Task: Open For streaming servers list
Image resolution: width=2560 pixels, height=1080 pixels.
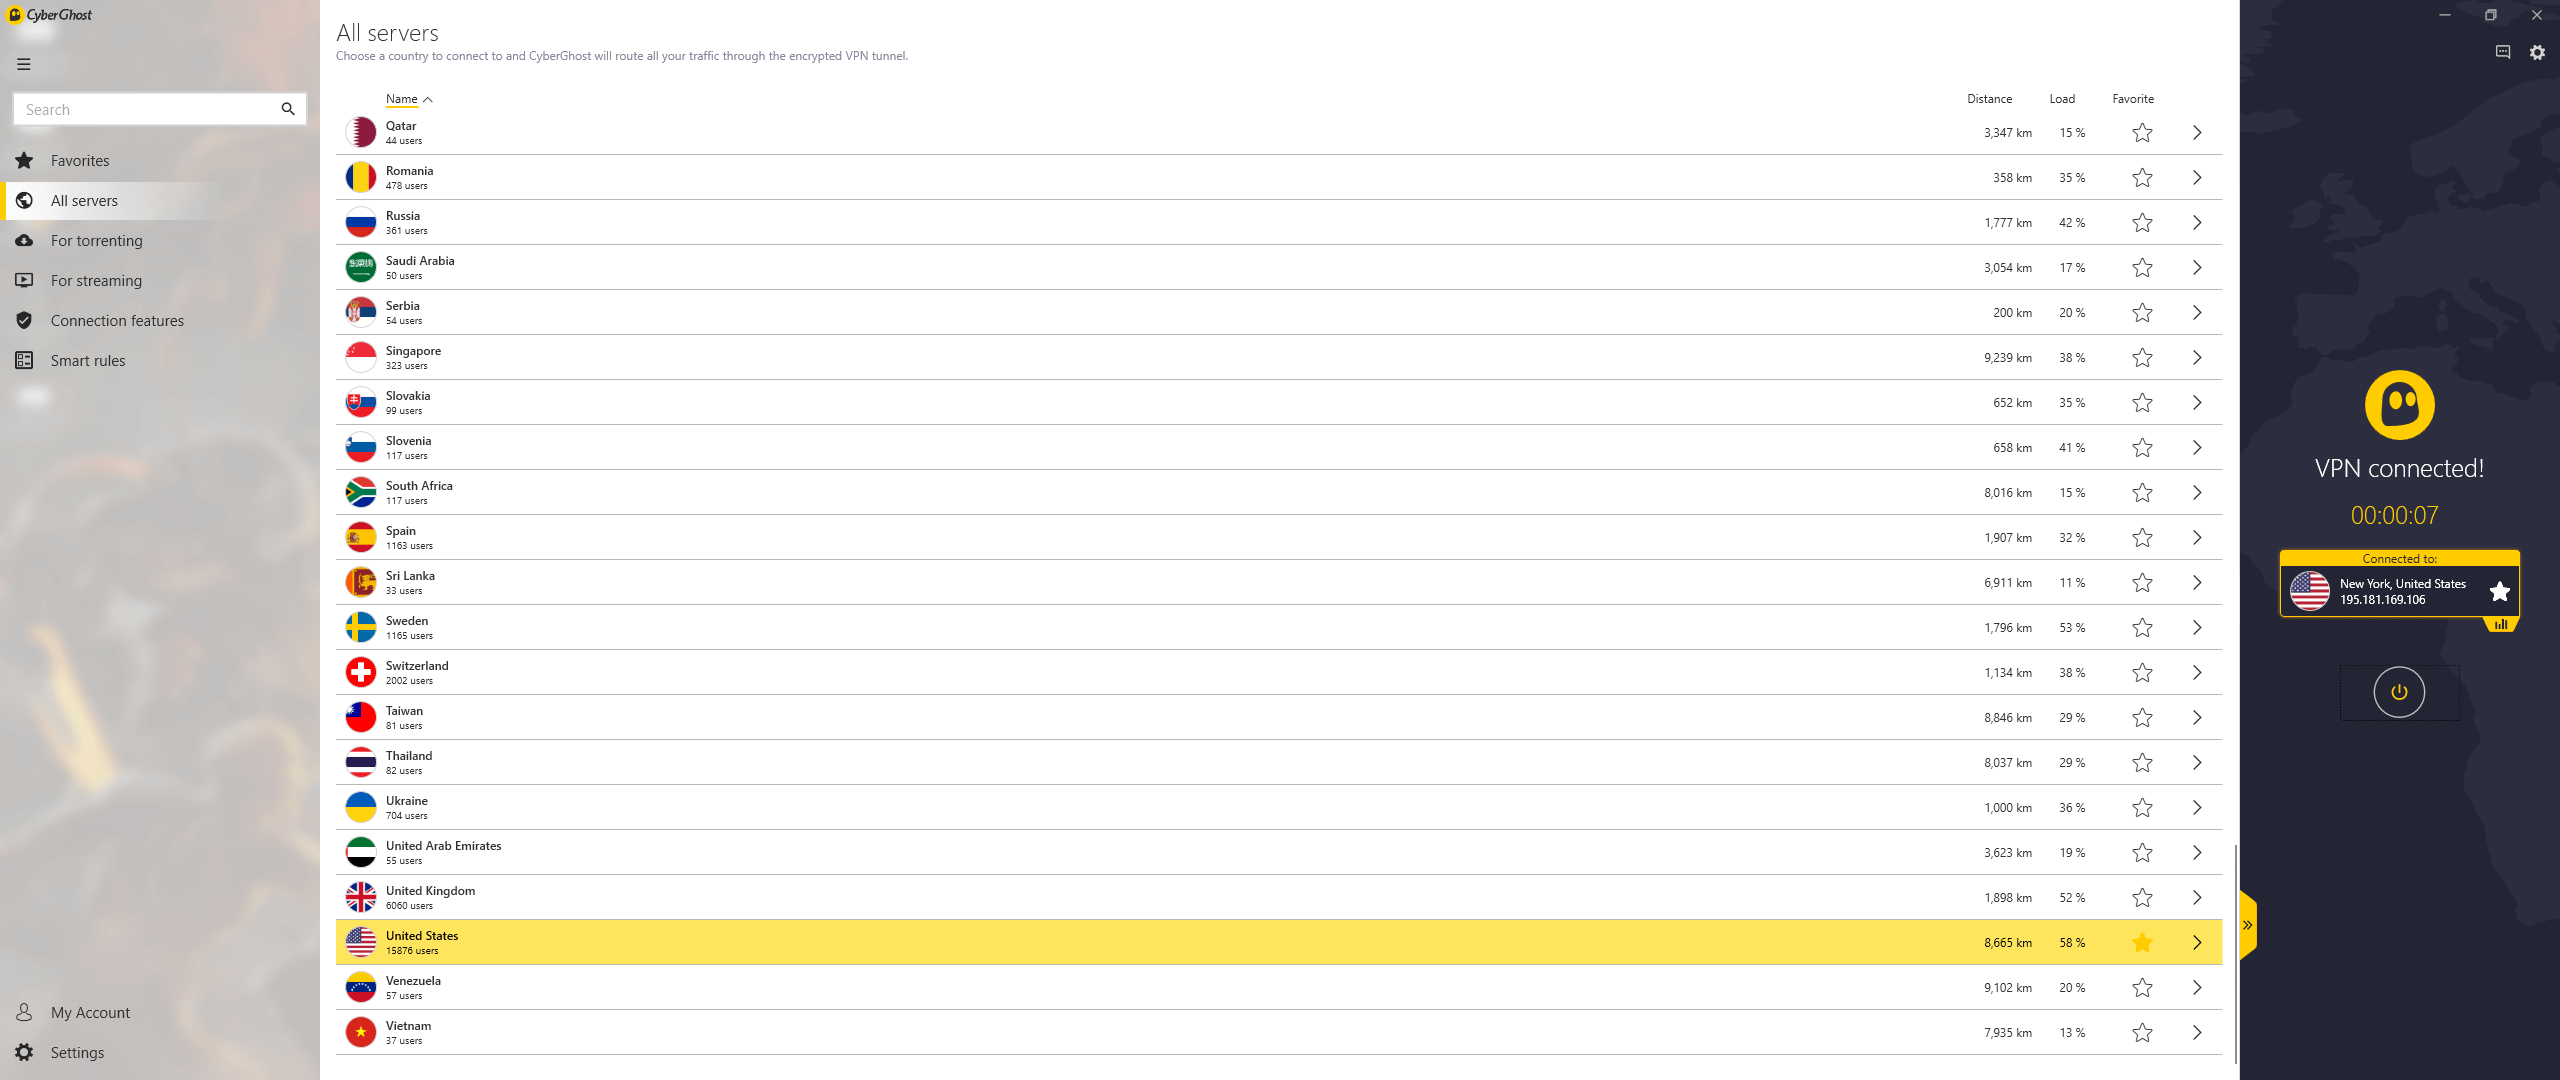Action: (96, 280)
